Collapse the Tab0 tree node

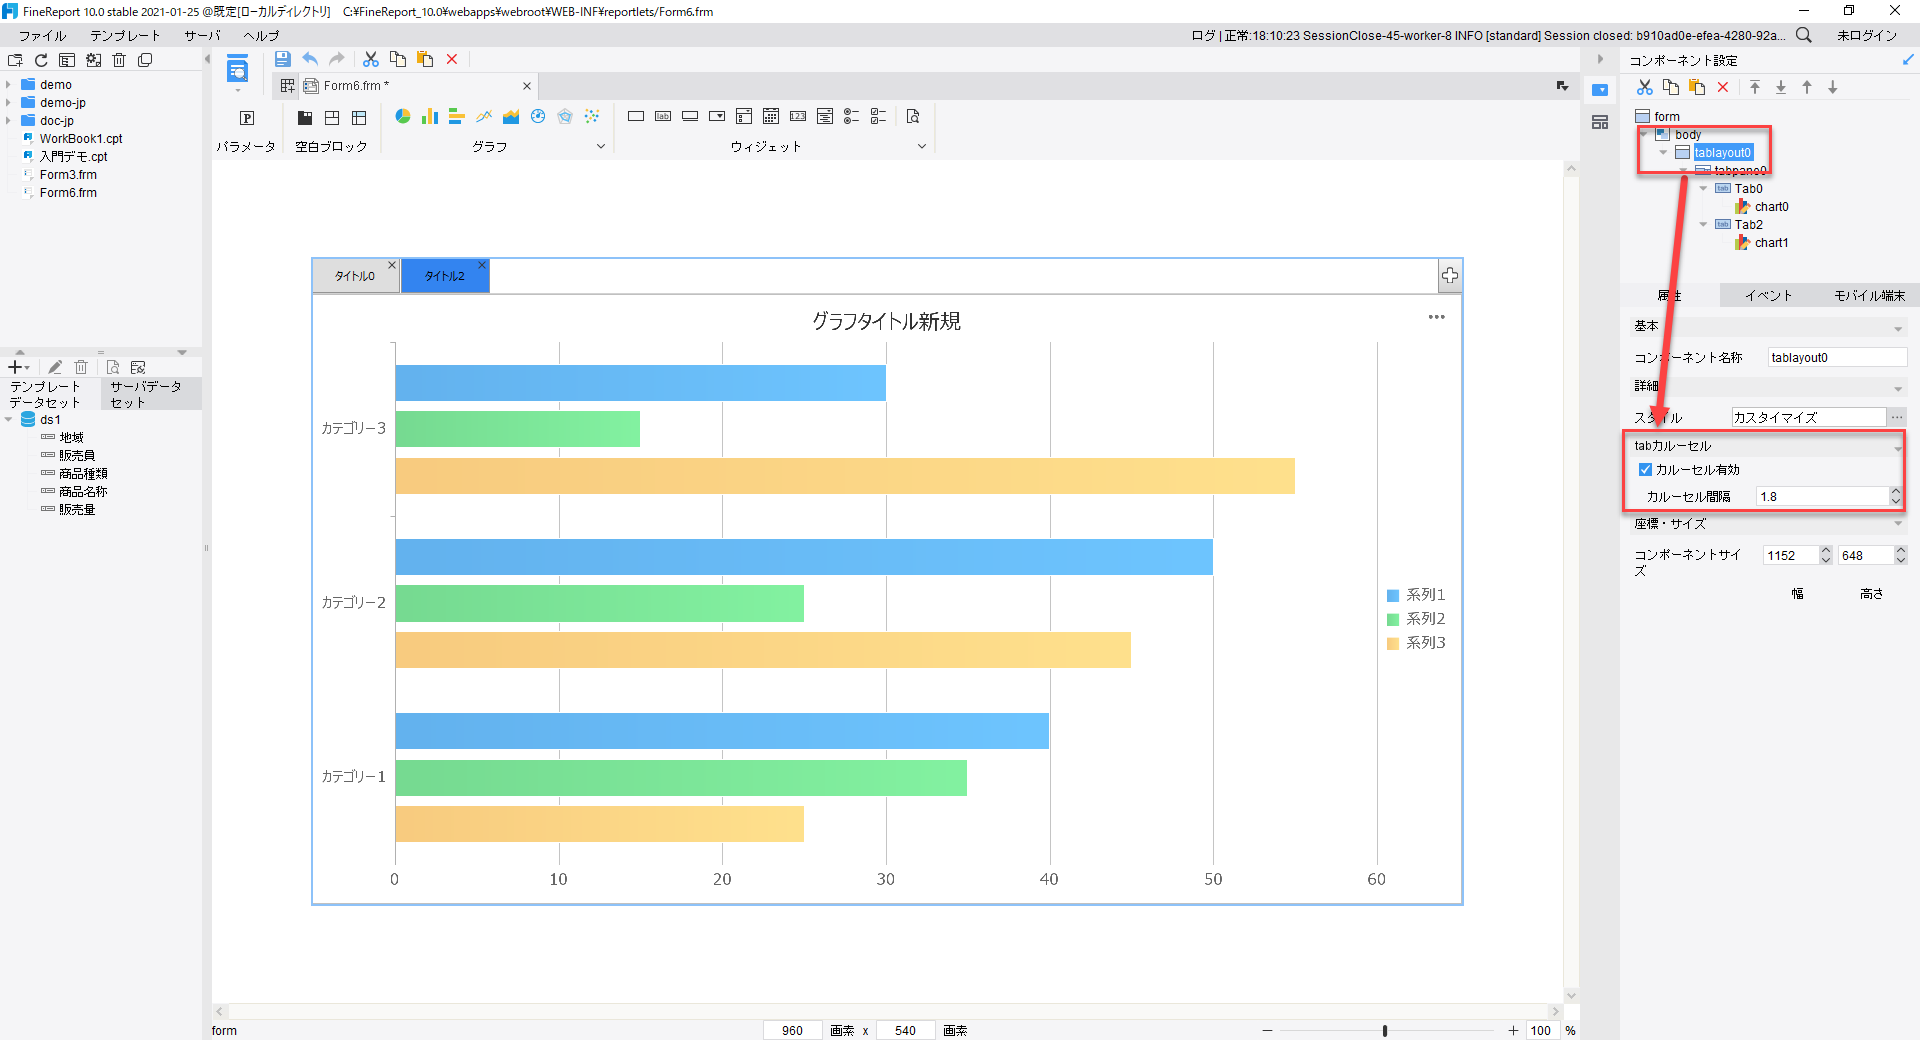1704,188
